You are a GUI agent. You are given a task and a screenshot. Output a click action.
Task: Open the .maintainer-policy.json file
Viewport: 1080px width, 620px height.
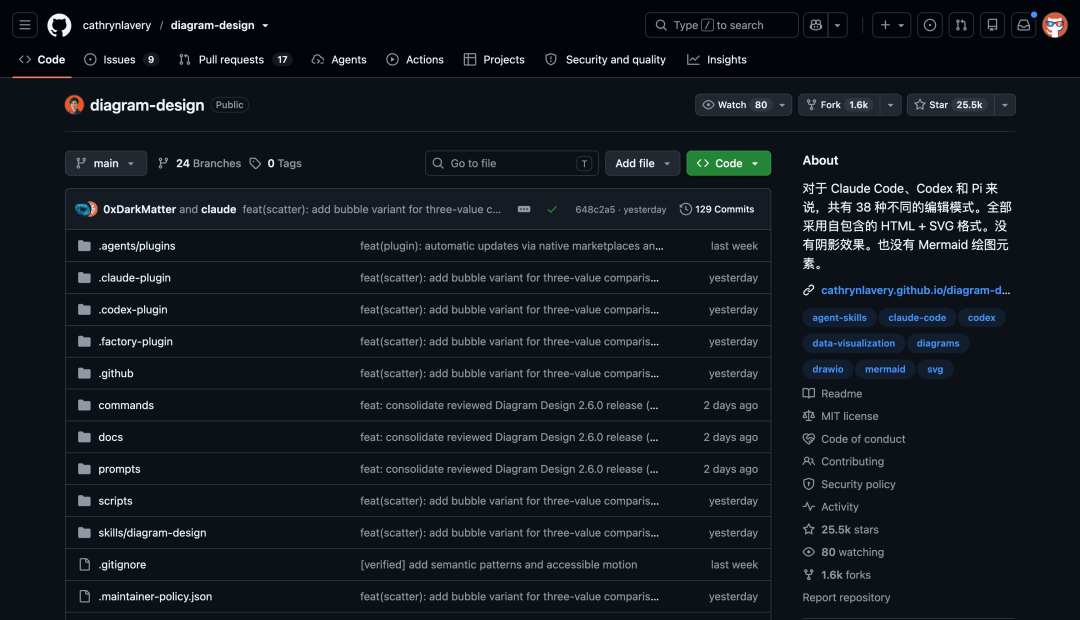[x=155, y=597]
